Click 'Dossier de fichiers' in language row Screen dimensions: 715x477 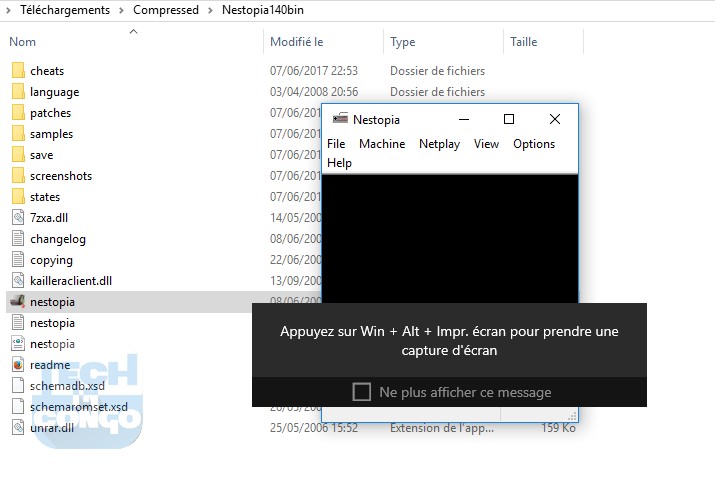tap(437, 92)
